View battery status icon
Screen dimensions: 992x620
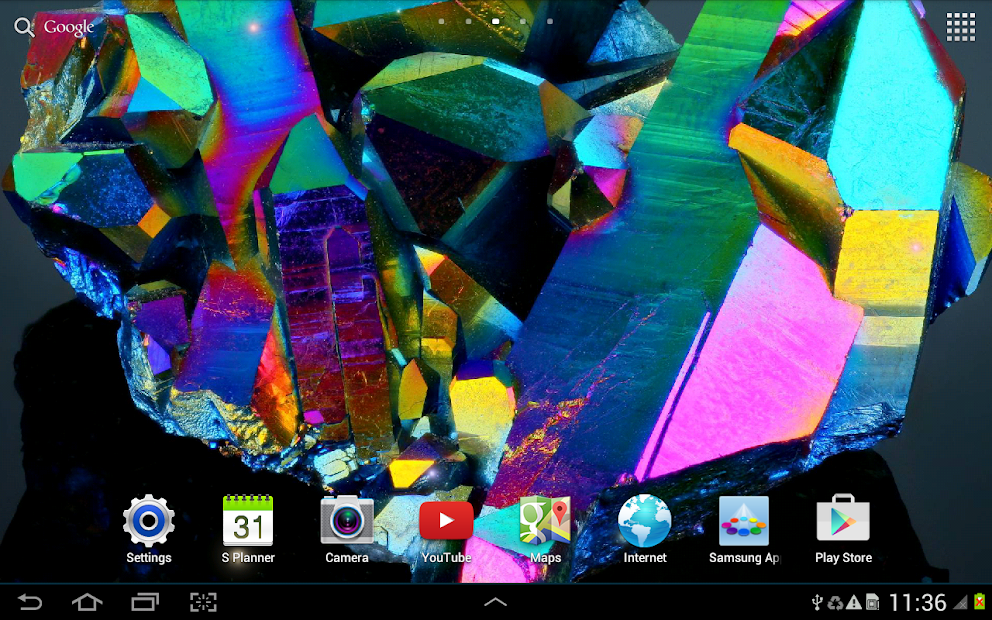[980, 602]
